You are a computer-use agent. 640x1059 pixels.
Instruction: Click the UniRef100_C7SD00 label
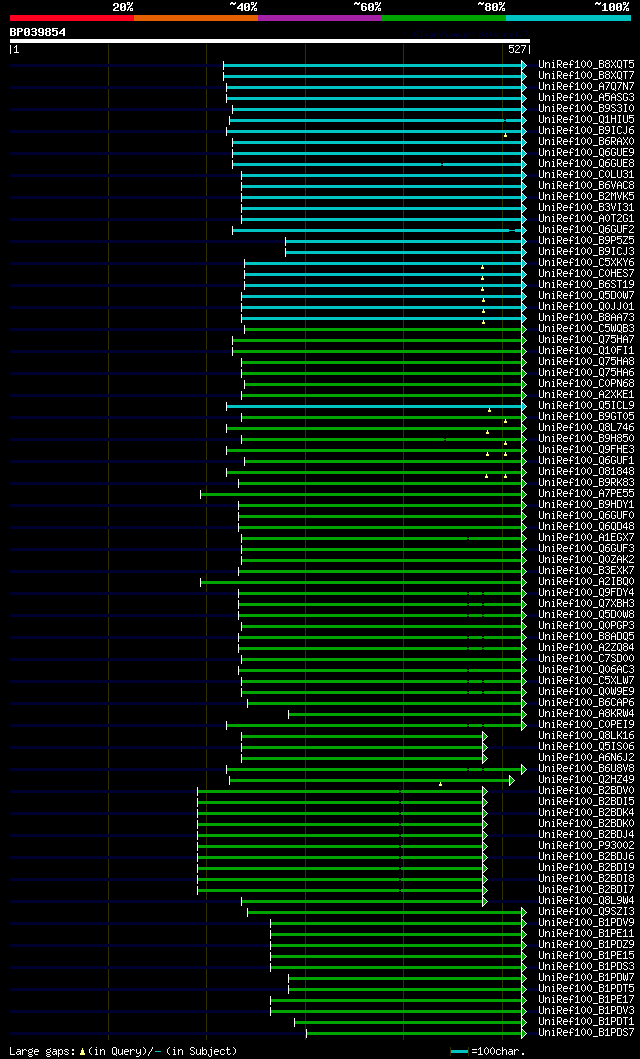[586, 660]
